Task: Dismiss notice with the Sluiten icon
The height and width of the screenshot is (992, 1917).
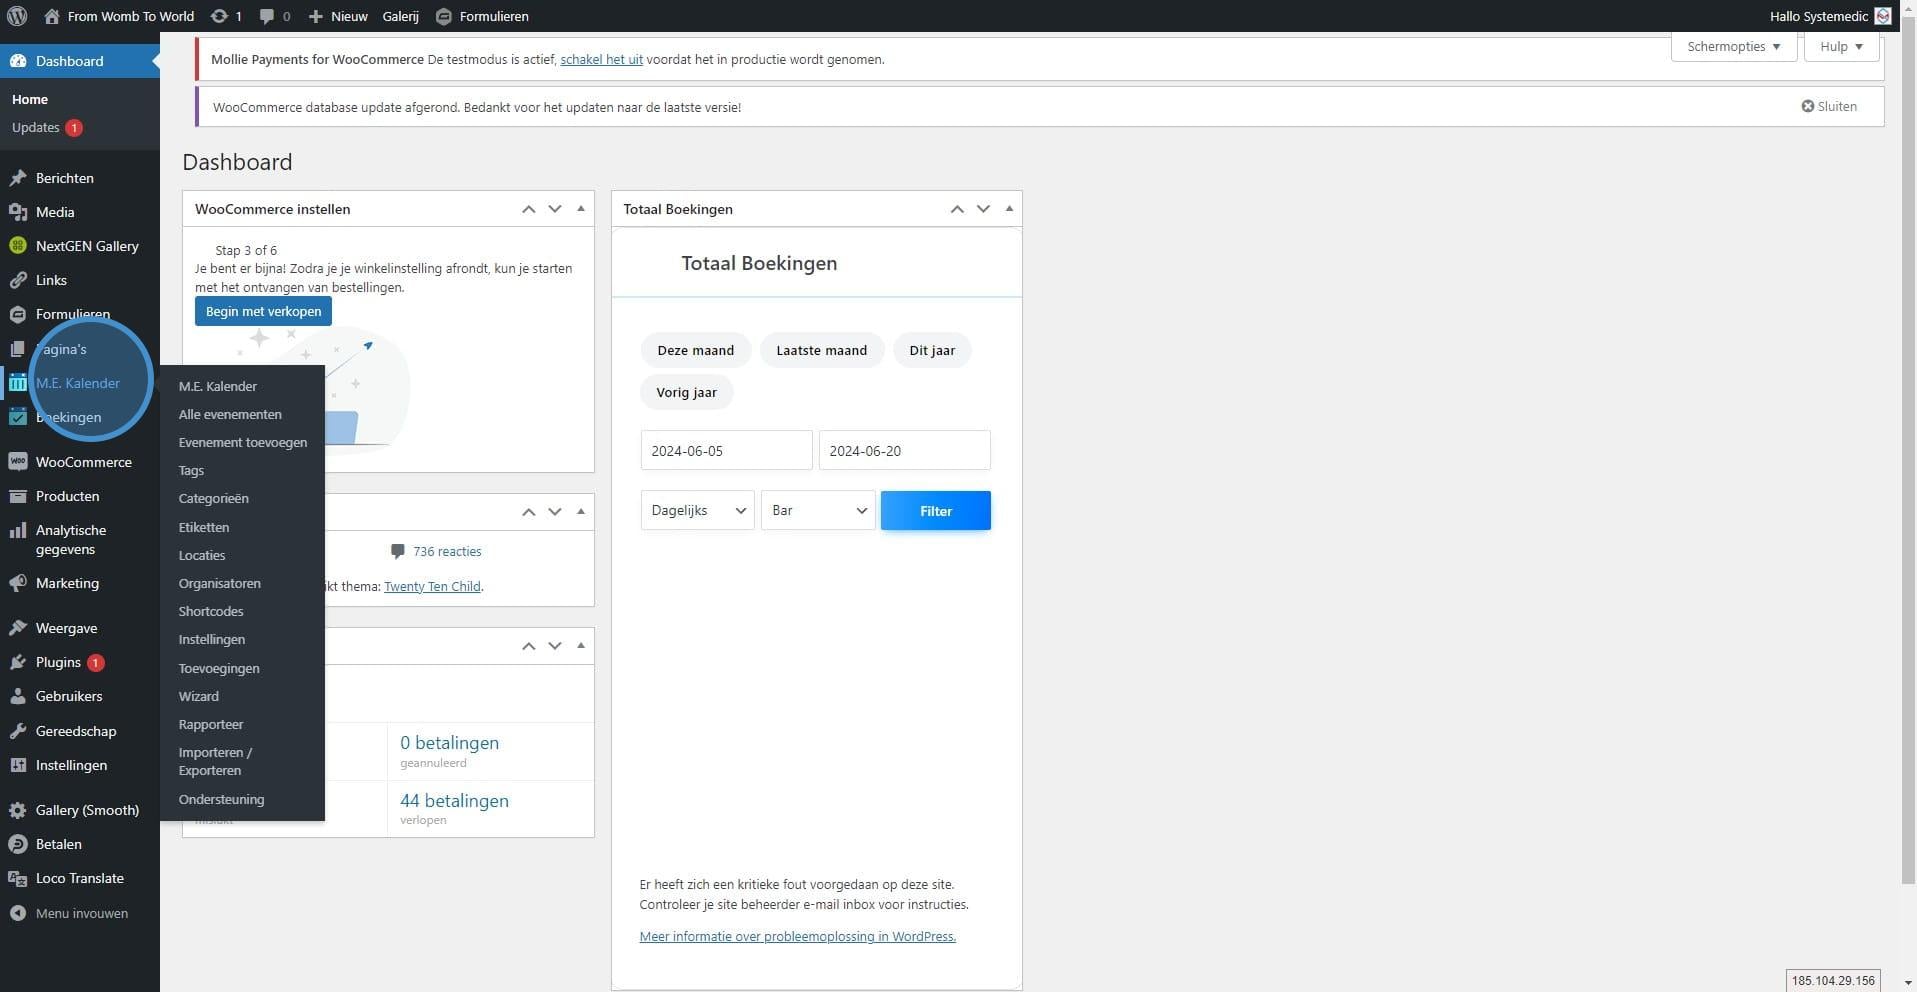Action: click(1807, 106)
